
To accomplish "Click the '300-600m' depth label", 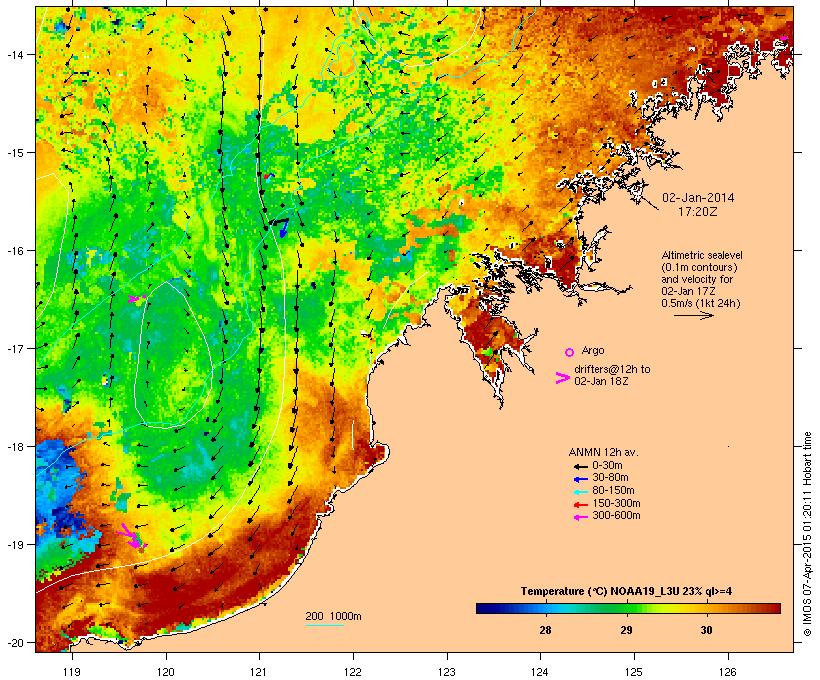I will tap(617, 516).
